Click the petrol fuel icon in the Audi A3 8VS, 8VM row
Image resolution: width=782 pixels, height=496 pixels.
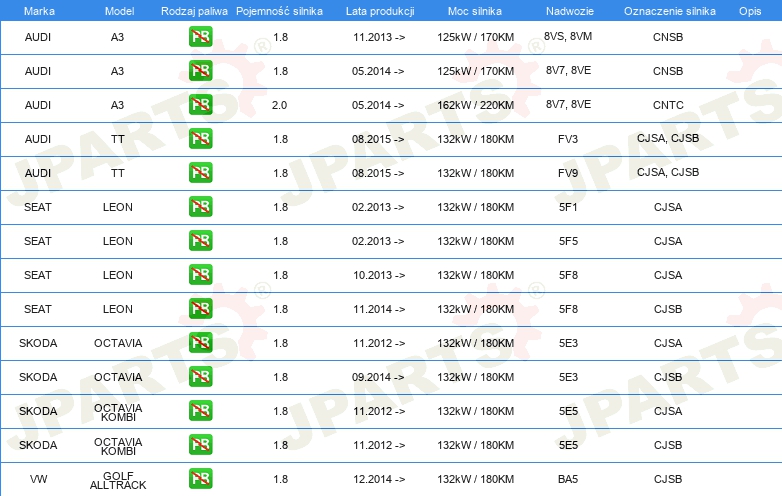point(200,36)
